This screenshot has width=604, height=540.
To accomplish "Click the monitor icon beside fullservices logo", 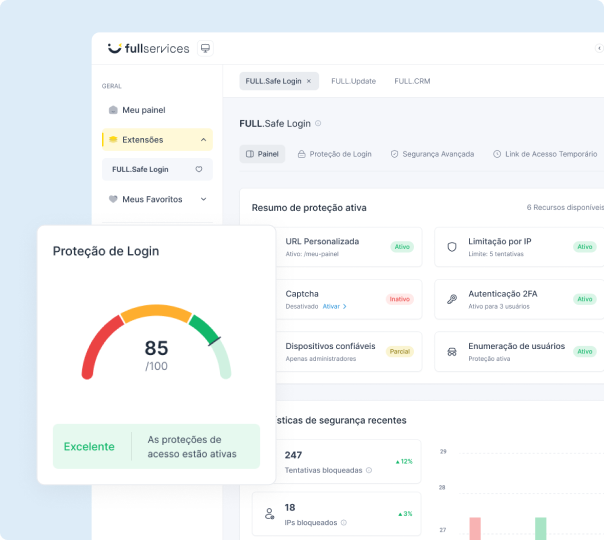I will [205, 48].
